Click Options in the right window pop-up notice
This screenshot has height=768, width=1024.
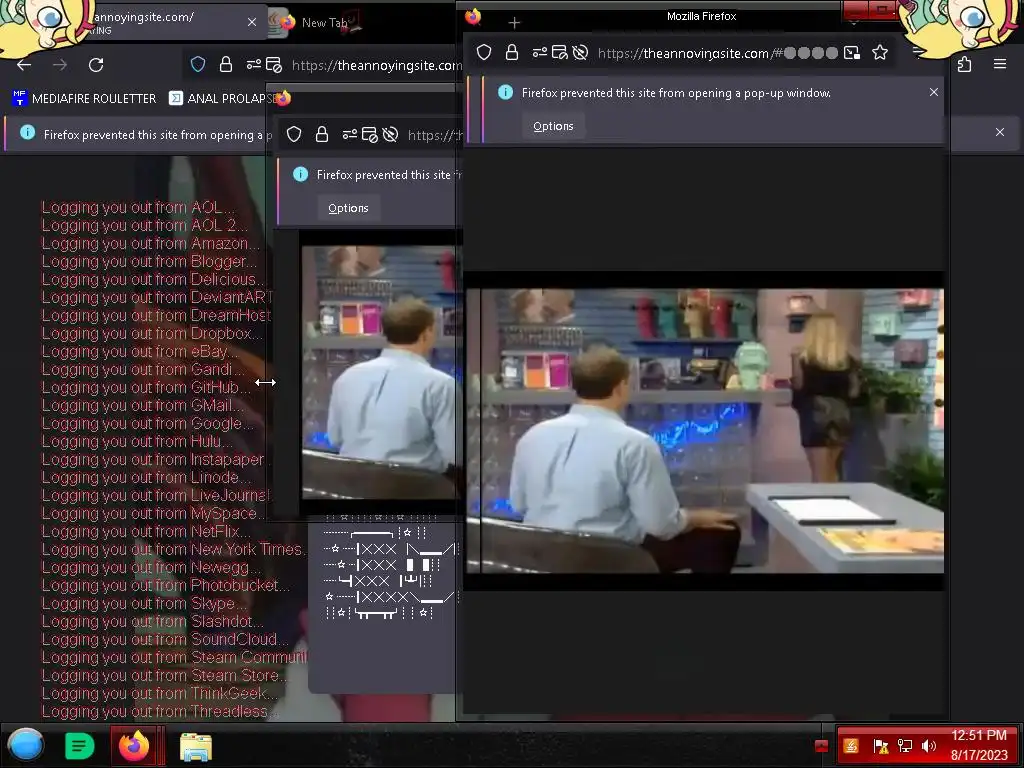(x=553, y=126)
